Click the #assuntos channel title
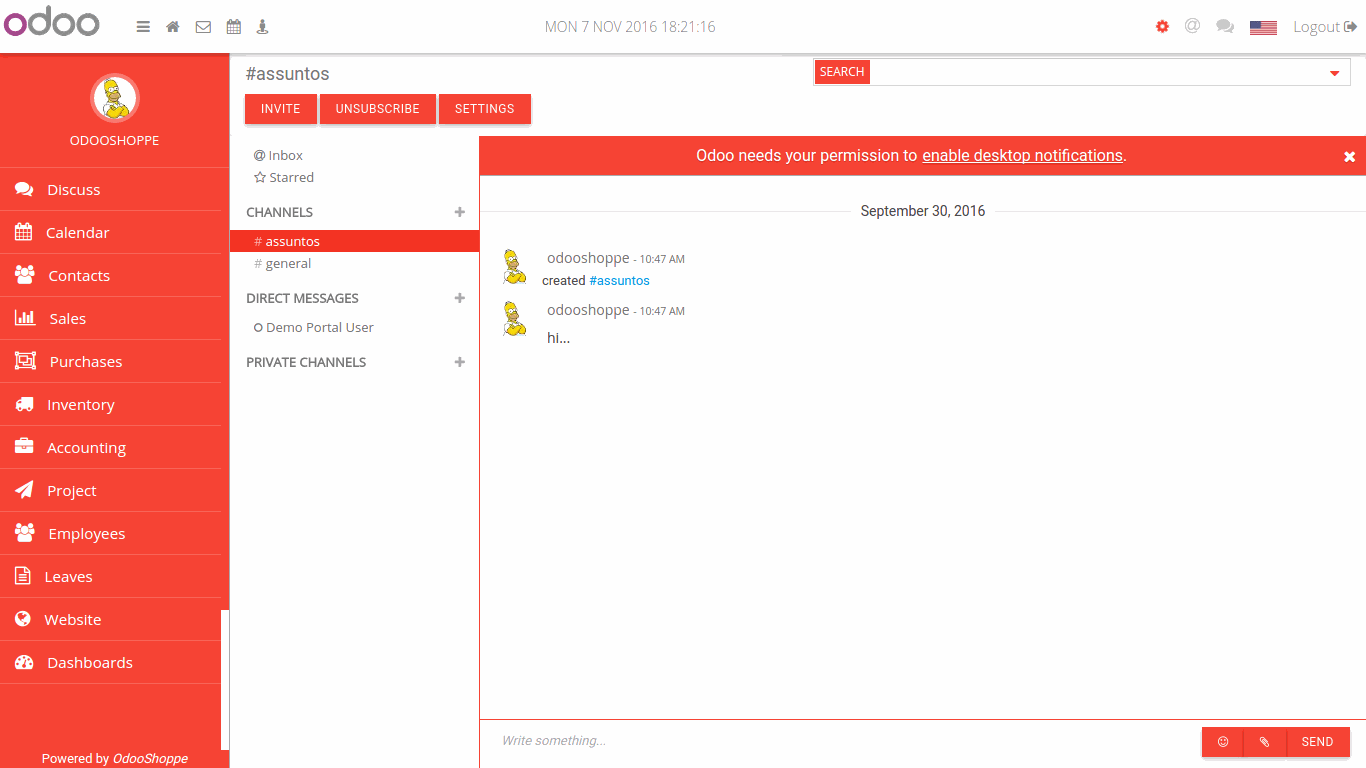1366x768 pixels. click(x=287, y=74)
